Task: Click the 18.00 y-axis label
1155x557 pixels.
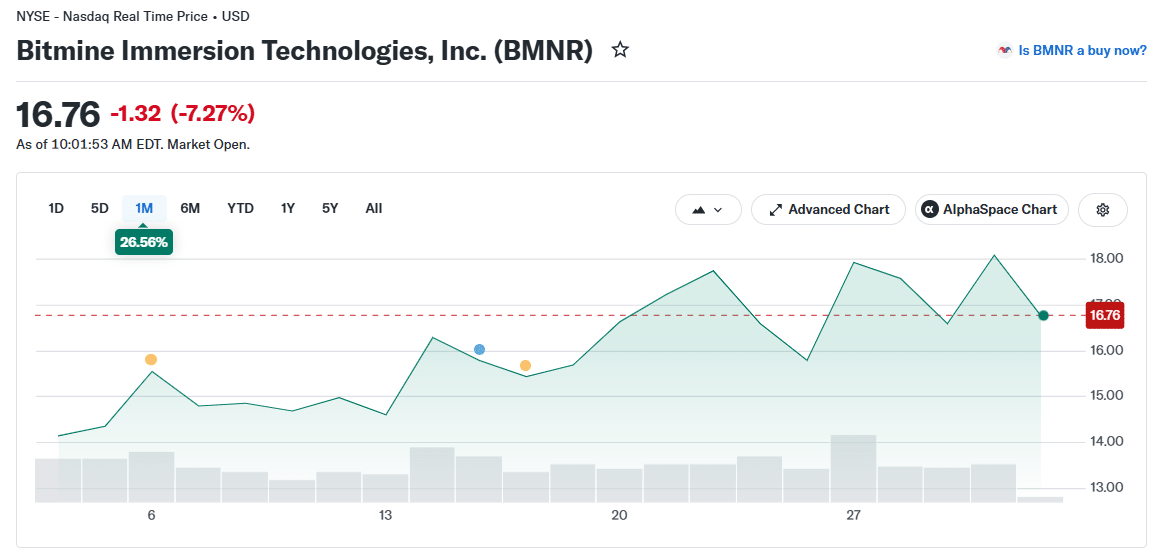Action: 1106,259
